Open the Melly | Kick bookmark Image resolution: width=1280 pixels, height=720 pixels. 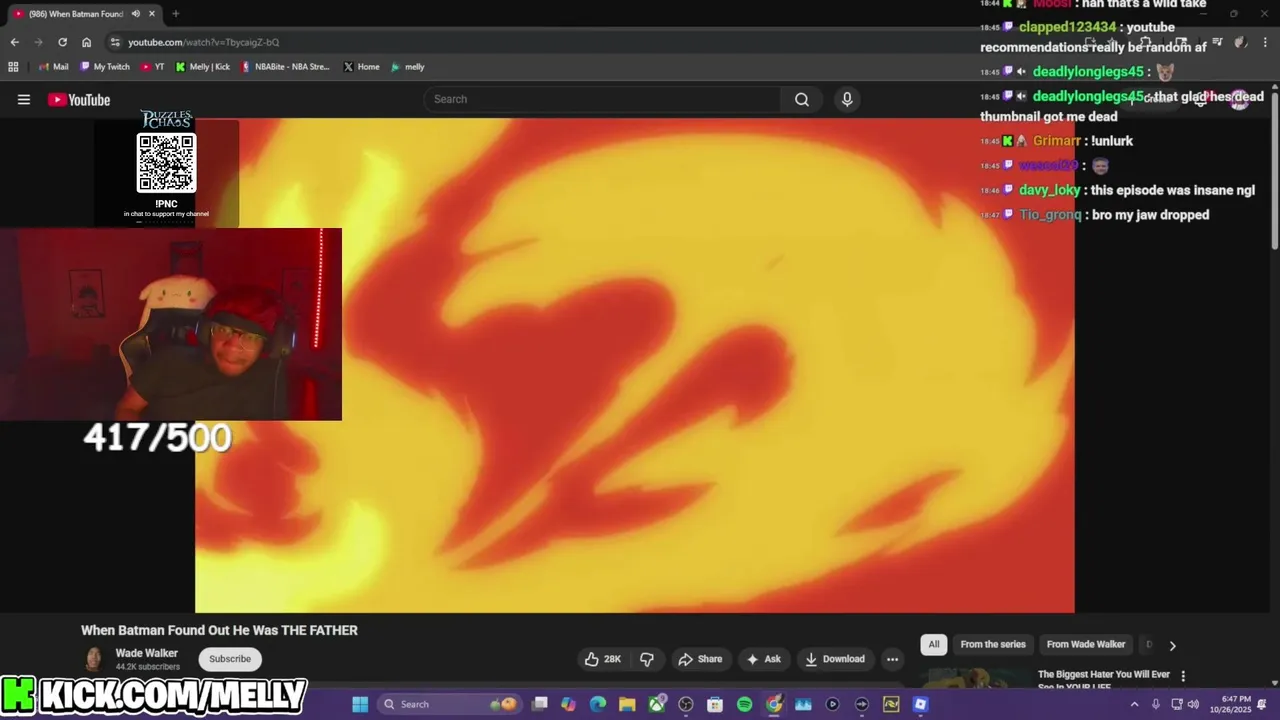[x=203, y=67]
